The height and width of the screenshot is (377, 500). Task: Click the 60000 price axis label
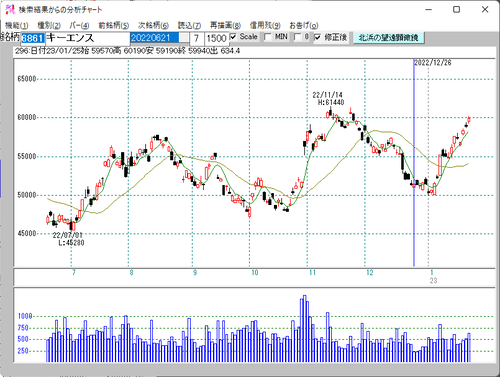(27, 117)
